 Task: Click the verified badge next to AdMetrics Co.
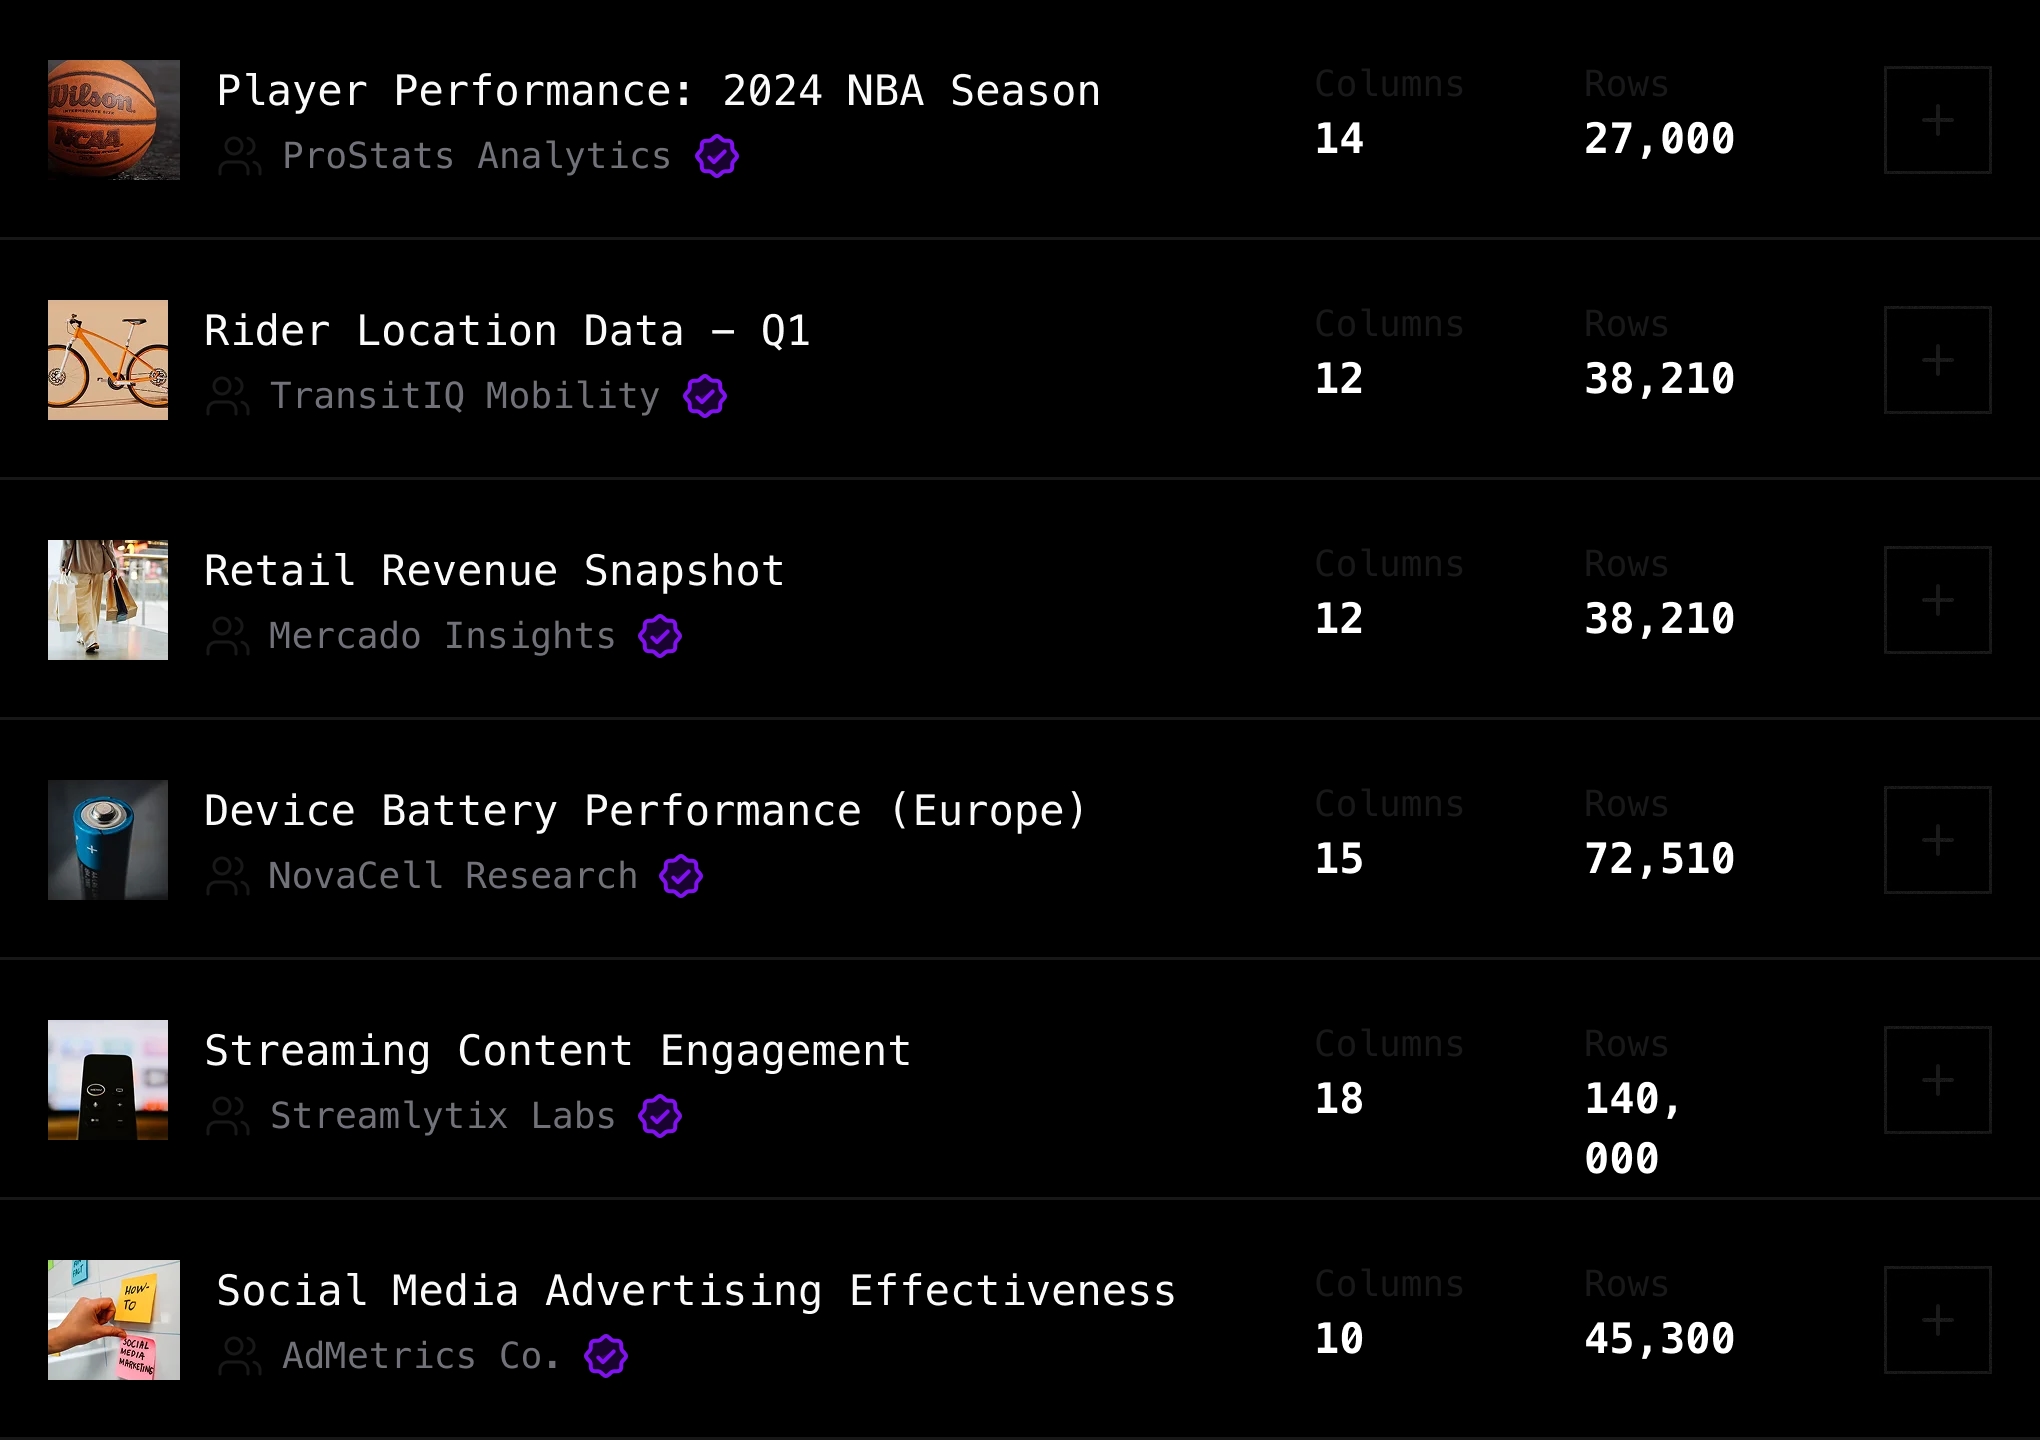pyautogui.click(x=606, y=1356)
